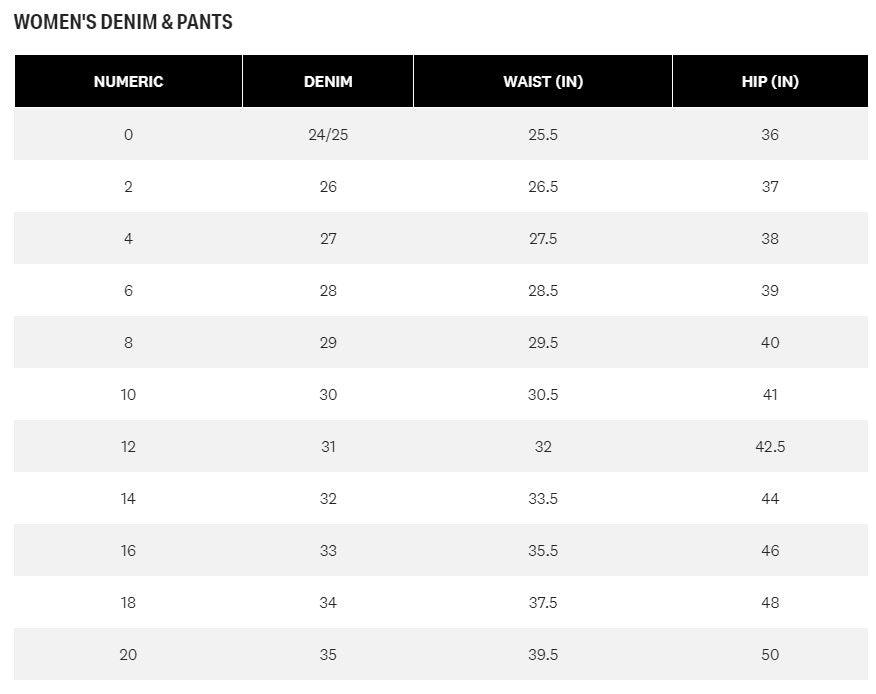The width and height of the screenshot is (876, 694).
Task: Click numeric size 0 cell
Action: [128, 135]
